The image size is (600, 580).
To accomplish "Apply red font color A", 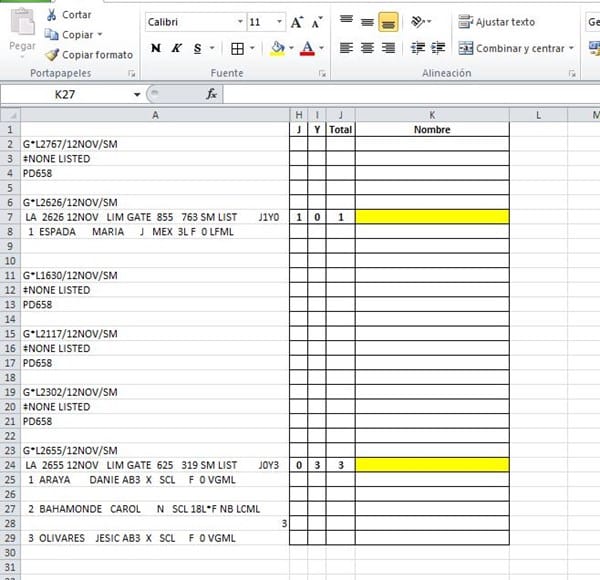I will [x=308, y=49].
